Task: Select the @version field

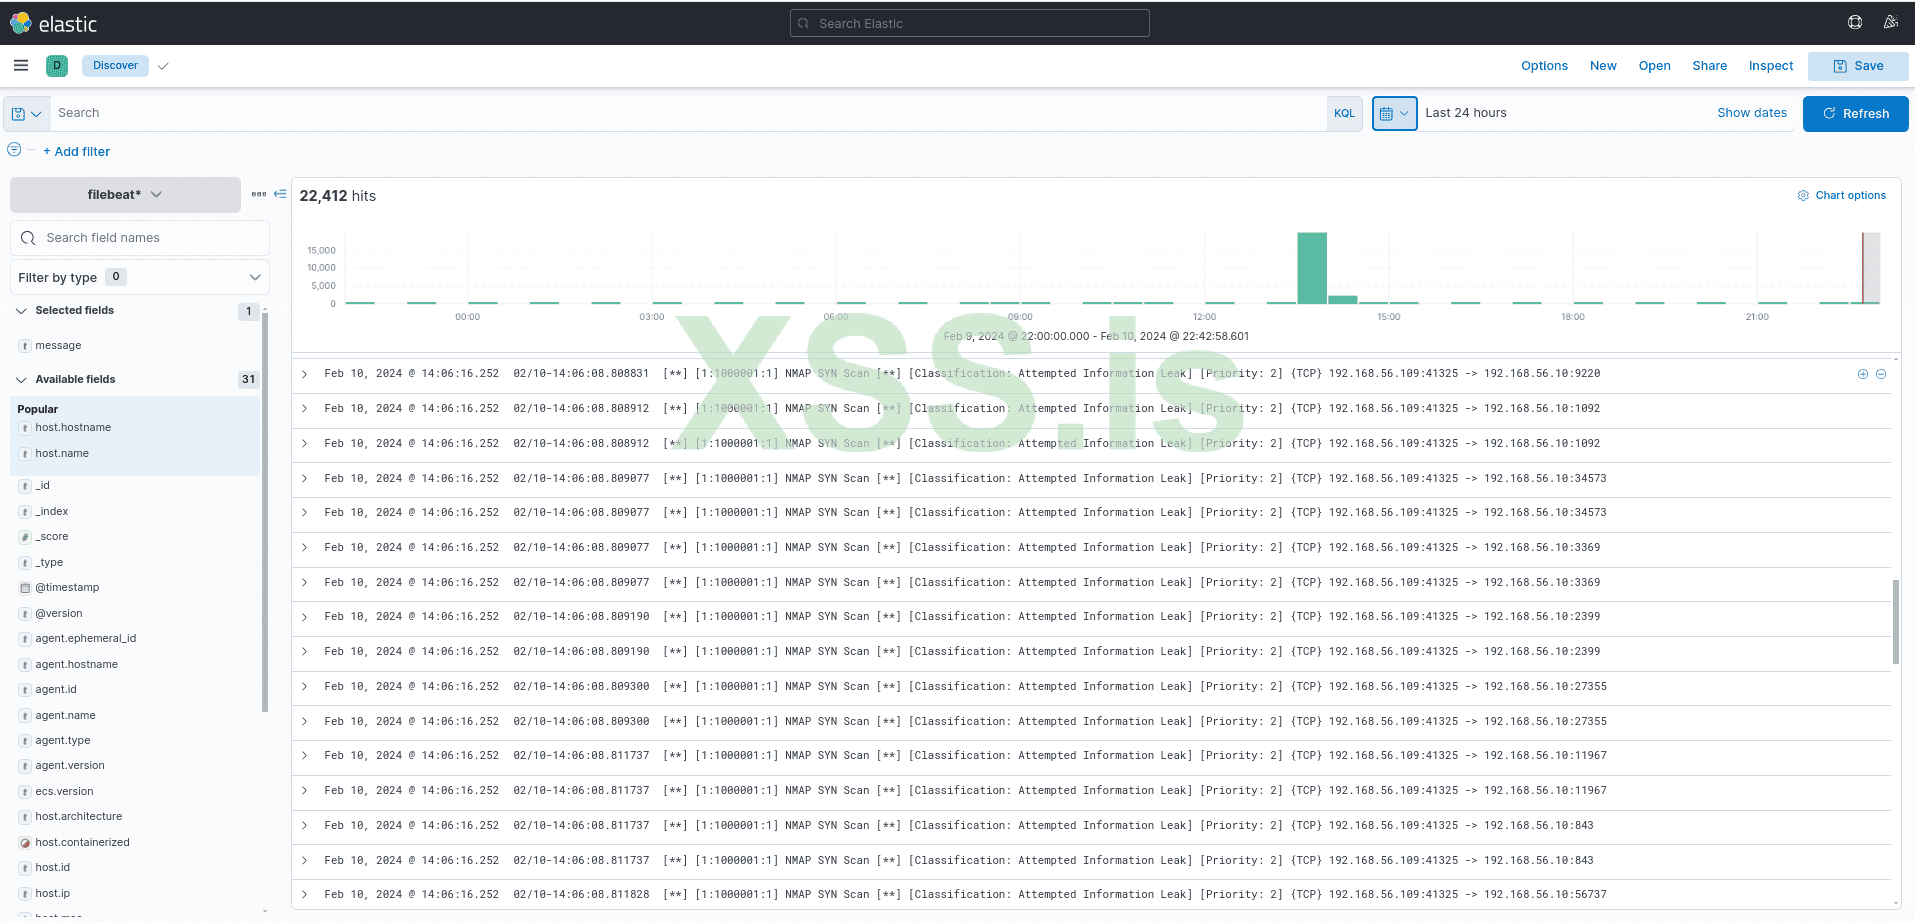Action: (59, 614)
